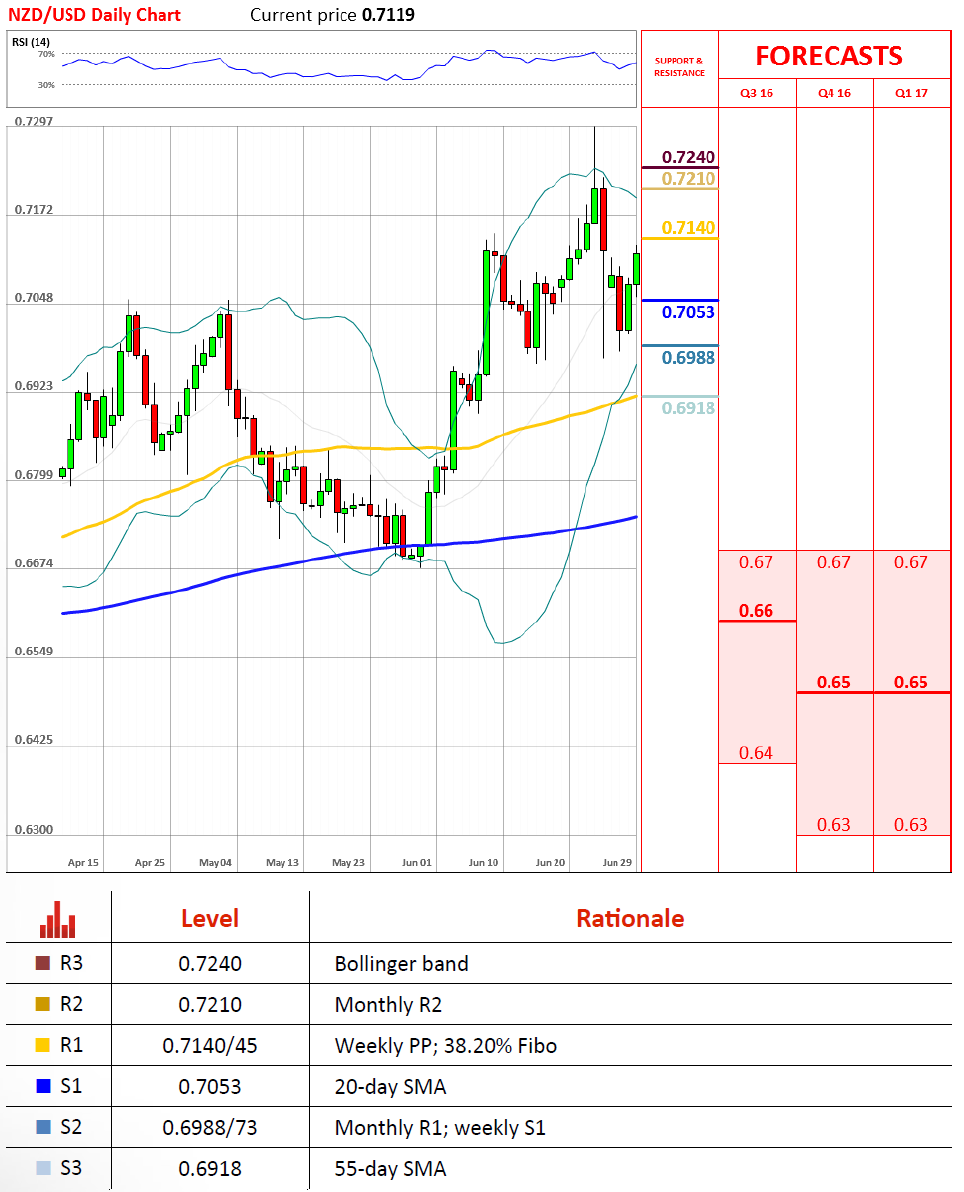Click the 0.7297 price axis label
The height and width of the screenshot is (1192, 964).
(34, 122)
